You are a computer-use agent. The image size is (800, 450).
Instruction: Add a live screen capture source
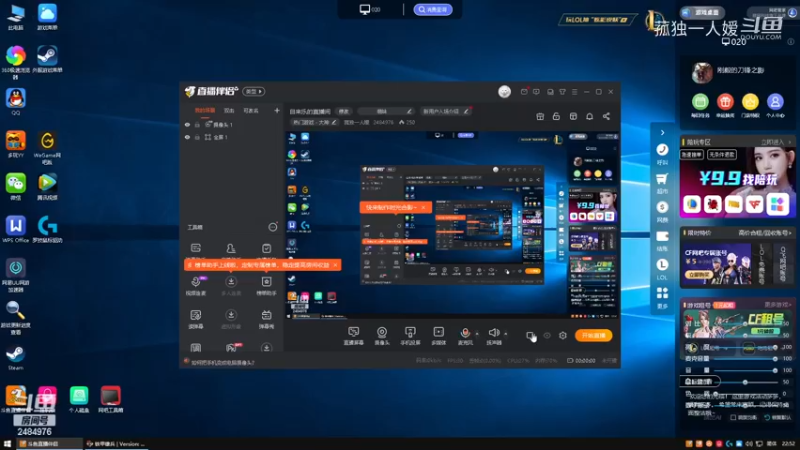click(x=353, y=336)
